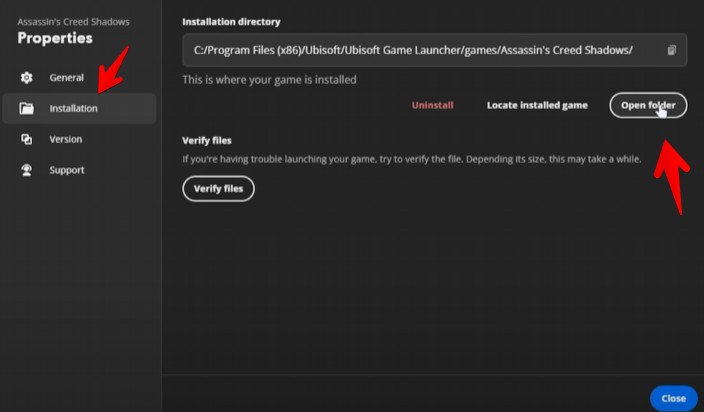Choose Locate installed game

coord(537,105)
